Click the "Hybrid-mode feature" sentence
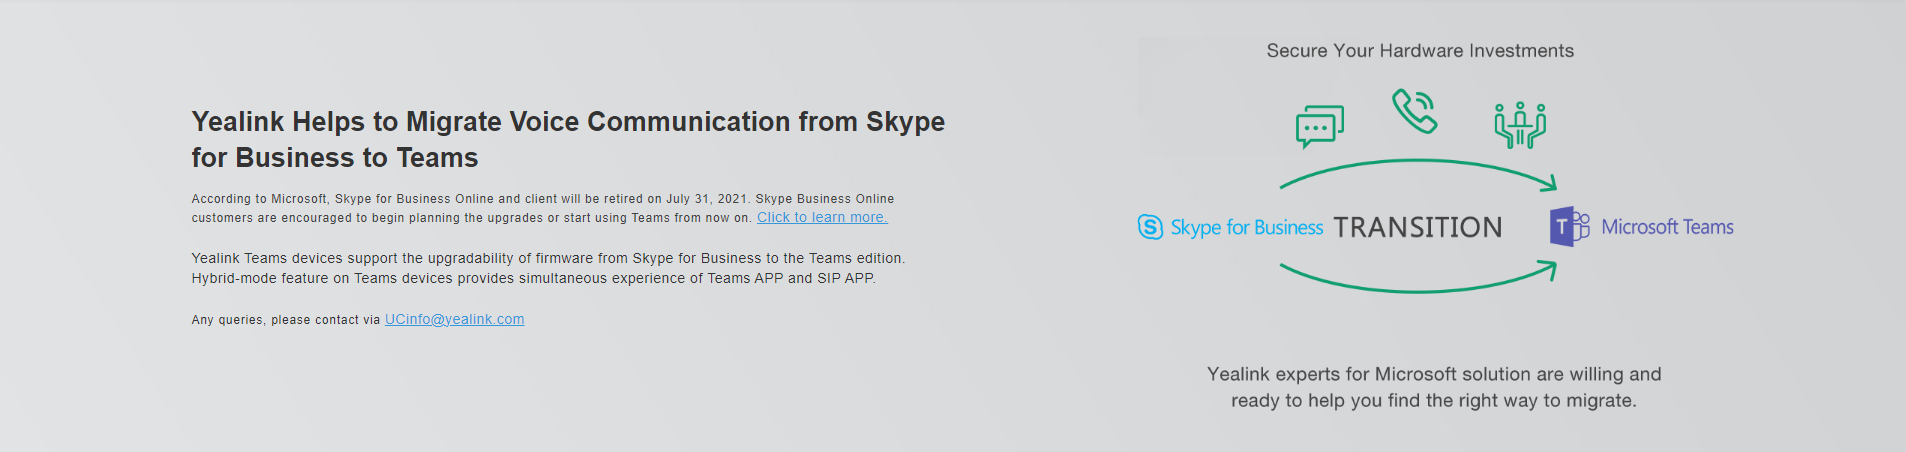Image resolution: width=1906 pixels, height=452 pixels. tap(533, 278)
